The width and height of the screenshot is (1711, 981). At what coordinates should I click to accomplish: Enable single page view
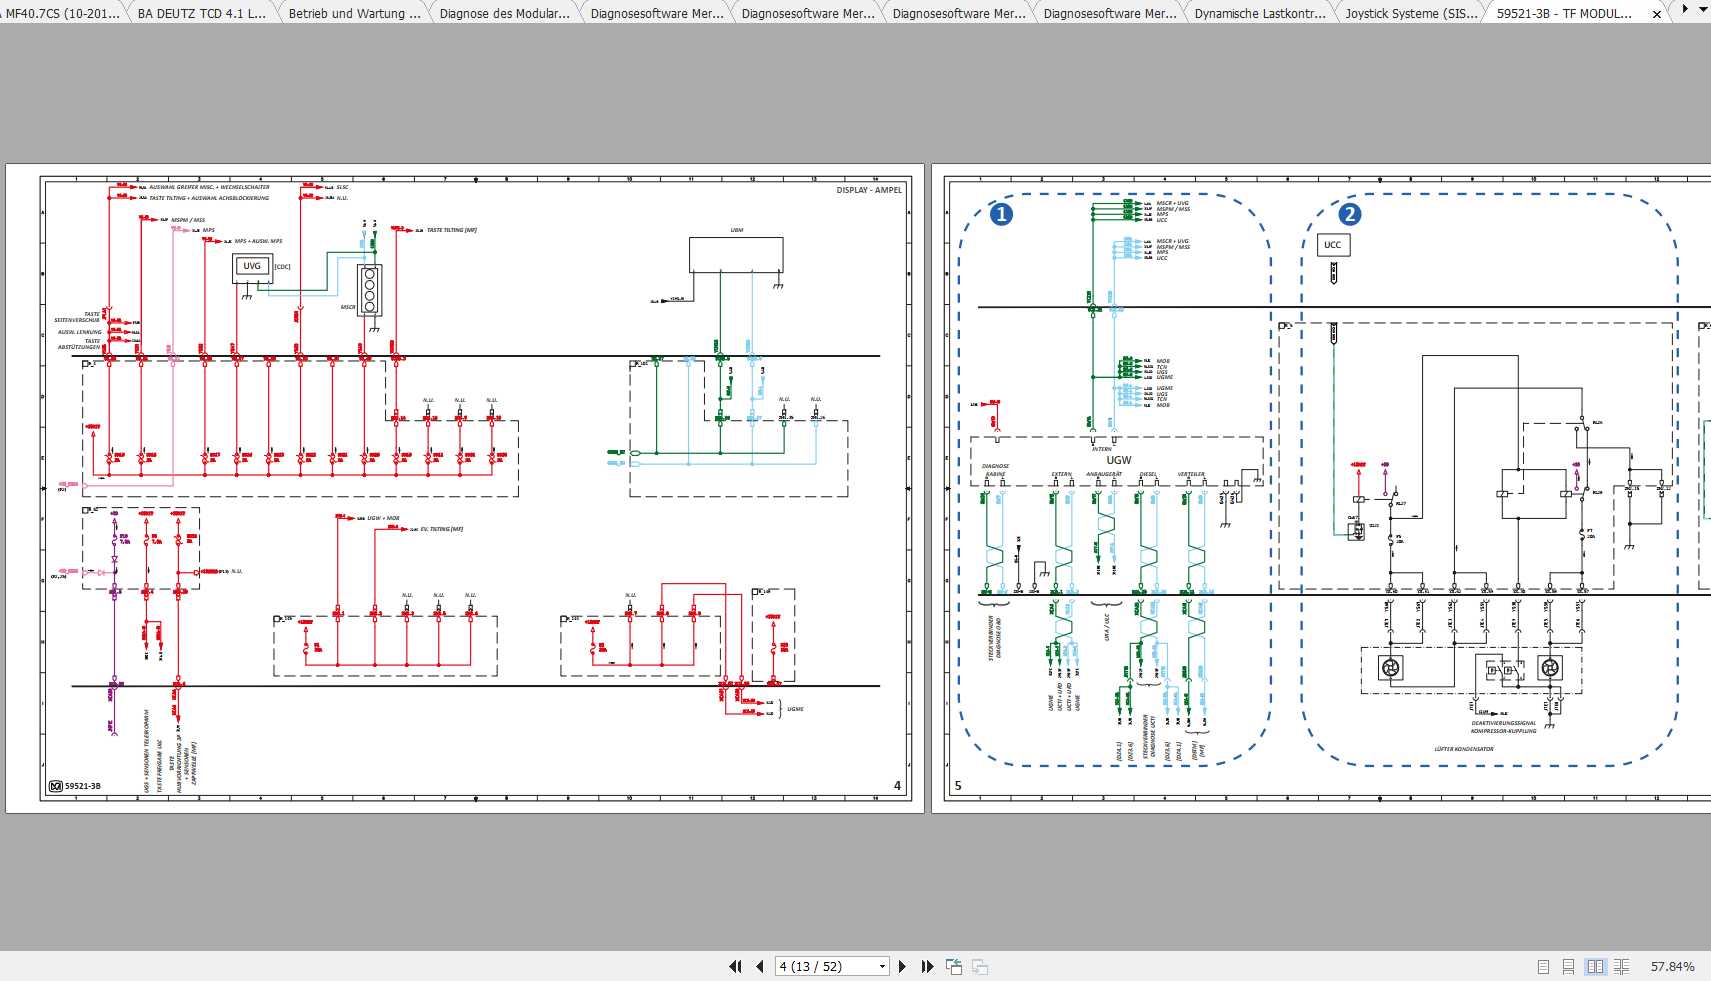coord(1543,966)
